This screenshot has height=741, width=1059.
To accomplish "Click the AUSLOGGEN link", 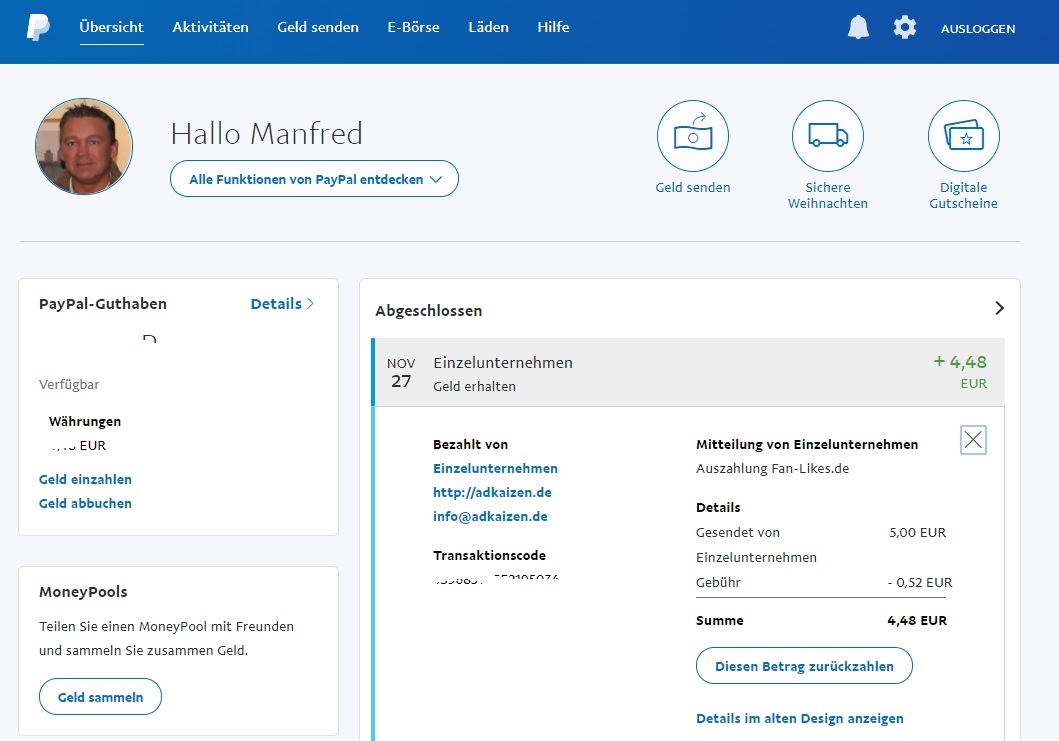I will (x=977, y=29).
